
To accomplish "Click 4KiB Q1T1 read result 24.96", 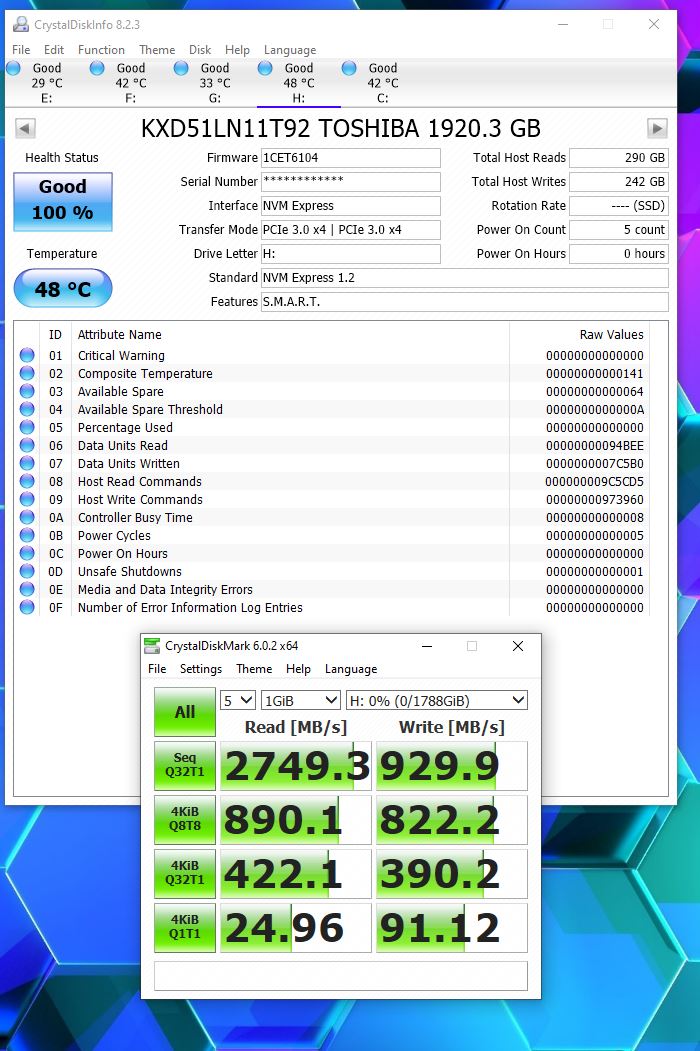I will [x=296, y=928].
